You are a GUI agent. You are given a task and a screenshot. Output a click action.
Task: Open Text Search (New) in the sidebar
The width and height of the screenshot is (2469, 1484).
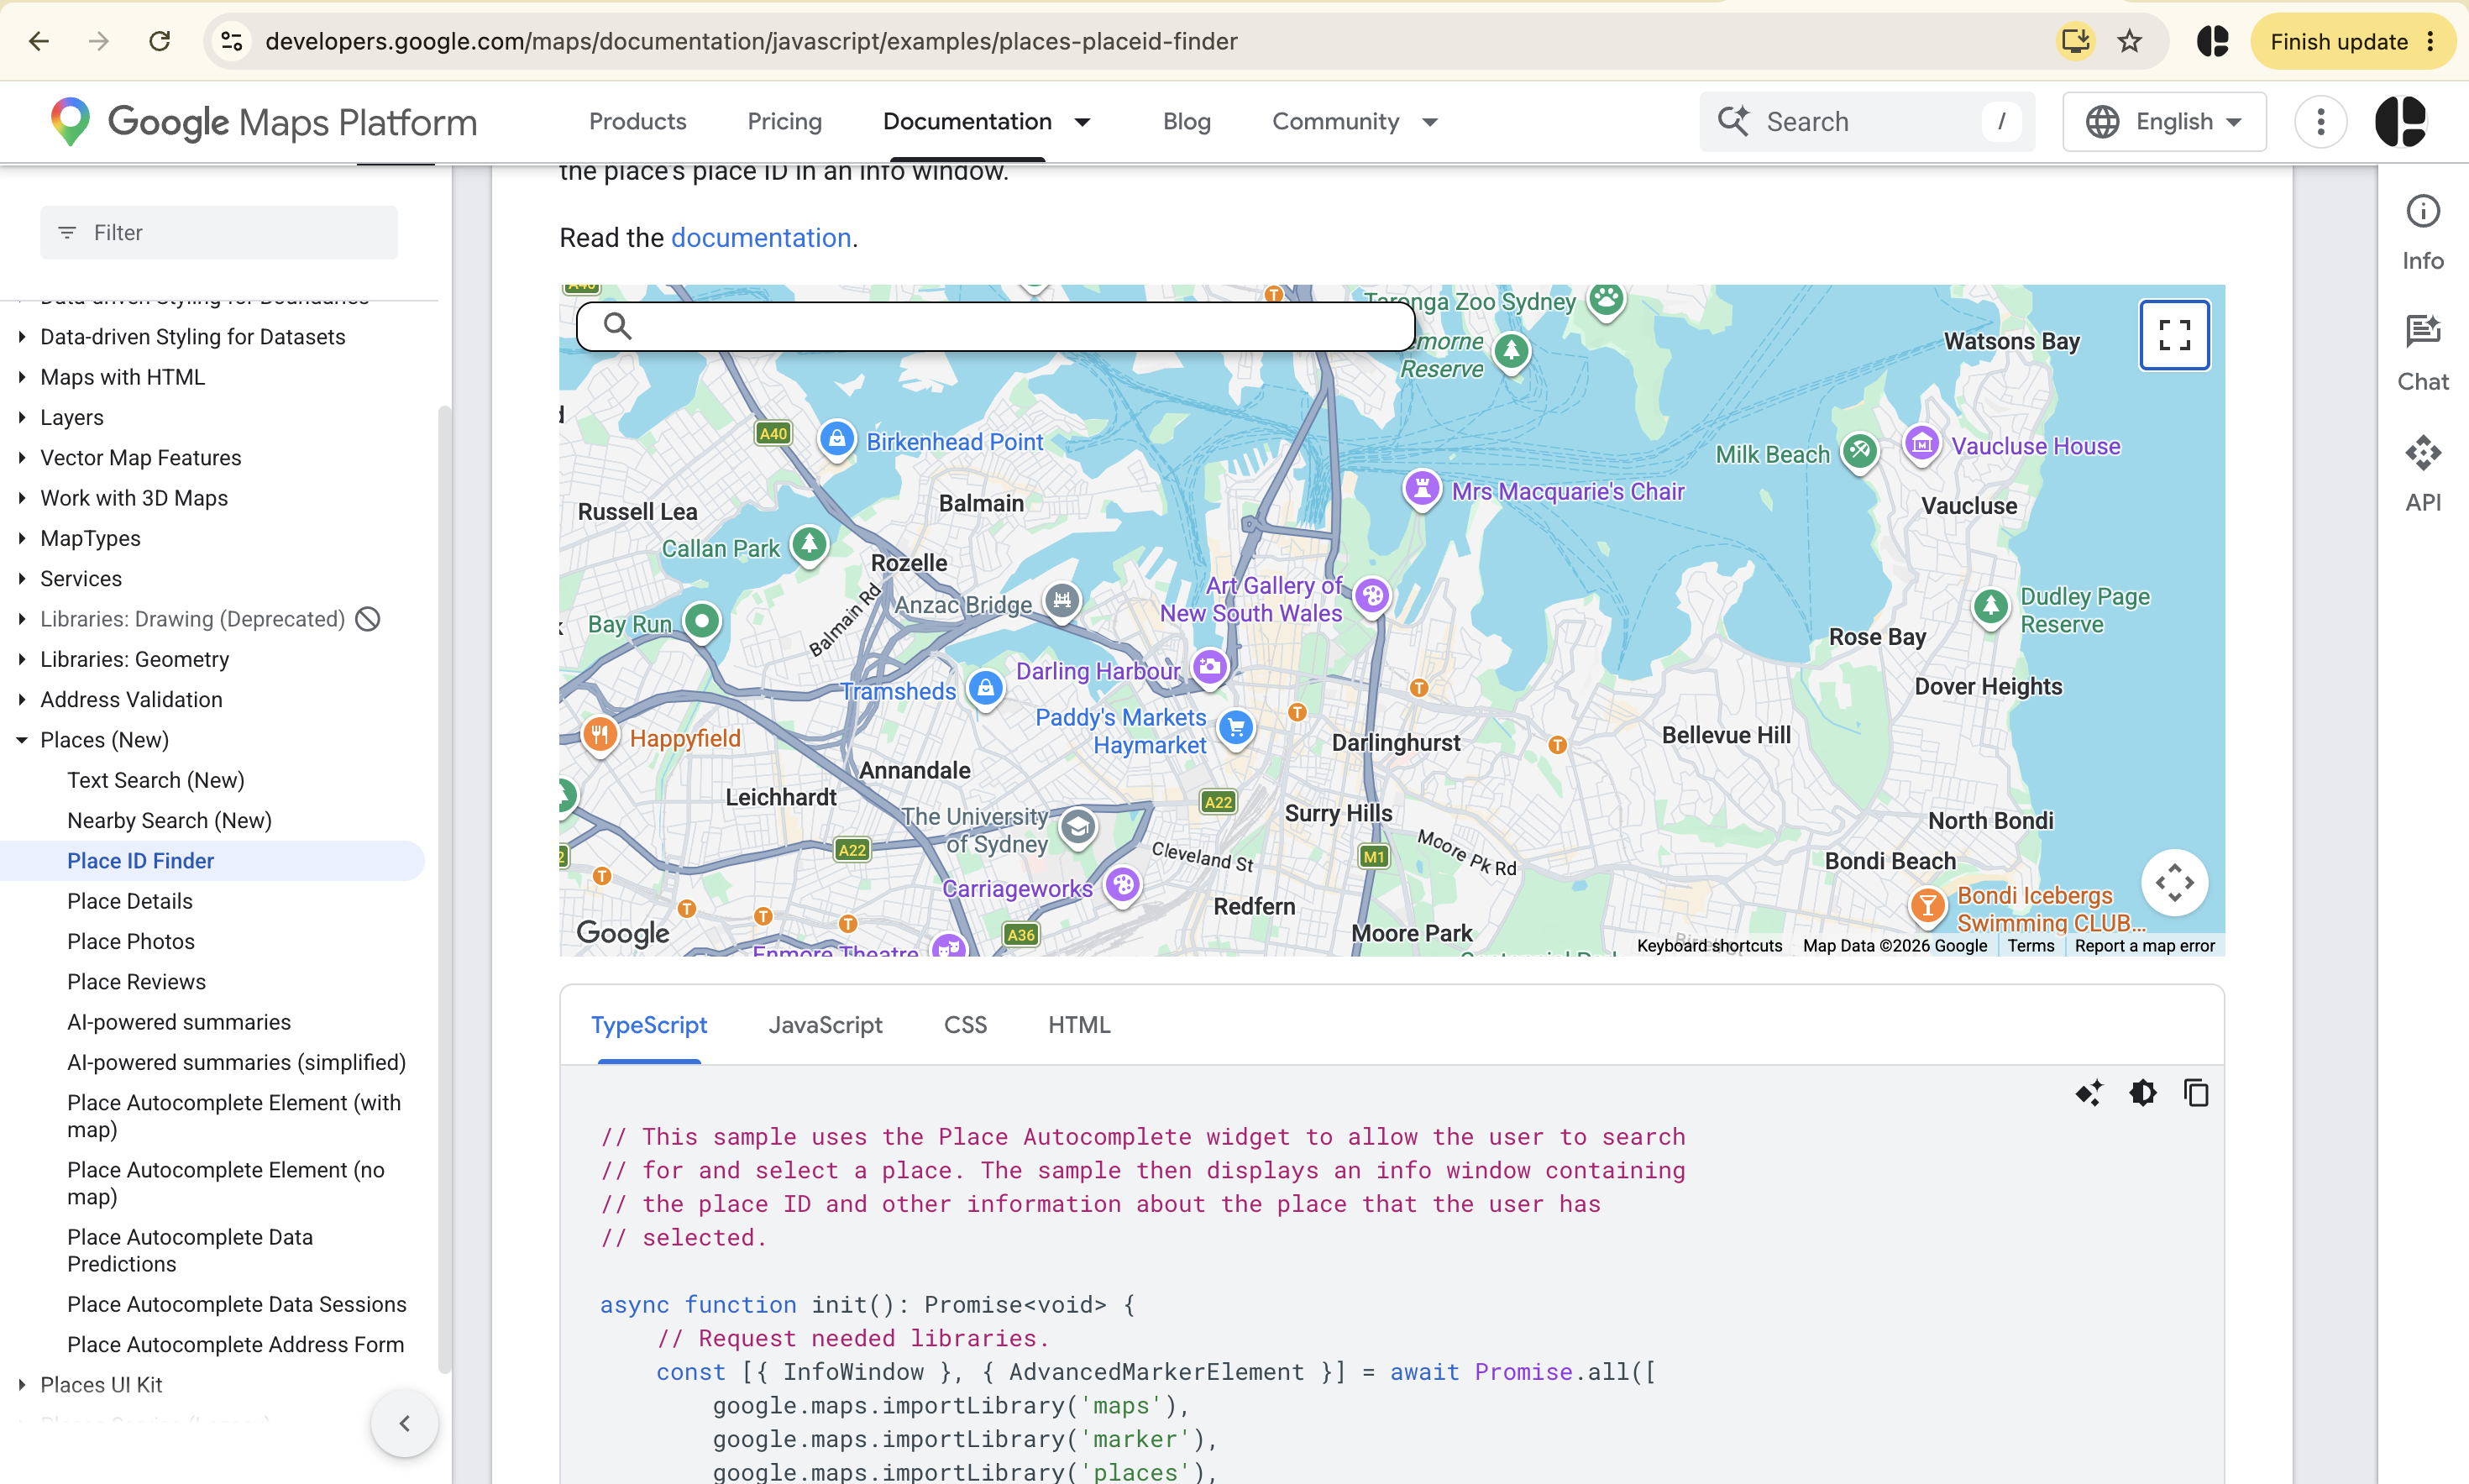(156, 779)
